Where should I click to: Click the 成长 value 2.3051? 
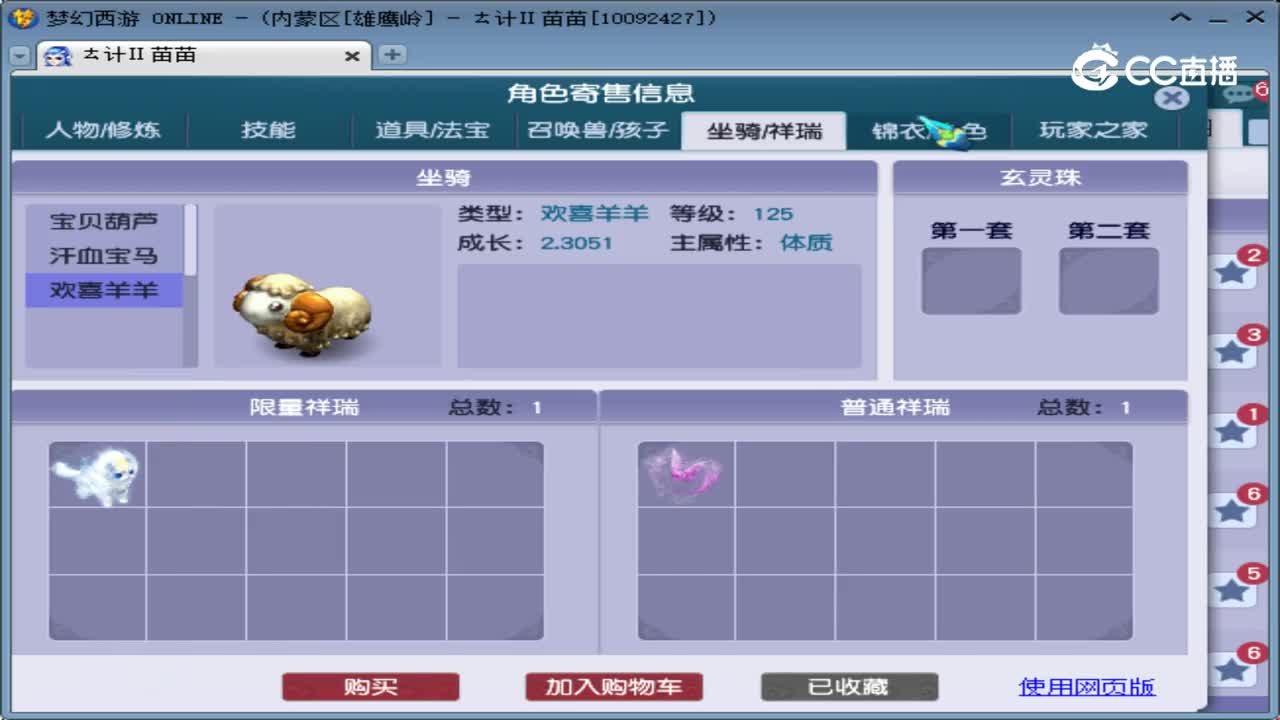tap(577, 243)
